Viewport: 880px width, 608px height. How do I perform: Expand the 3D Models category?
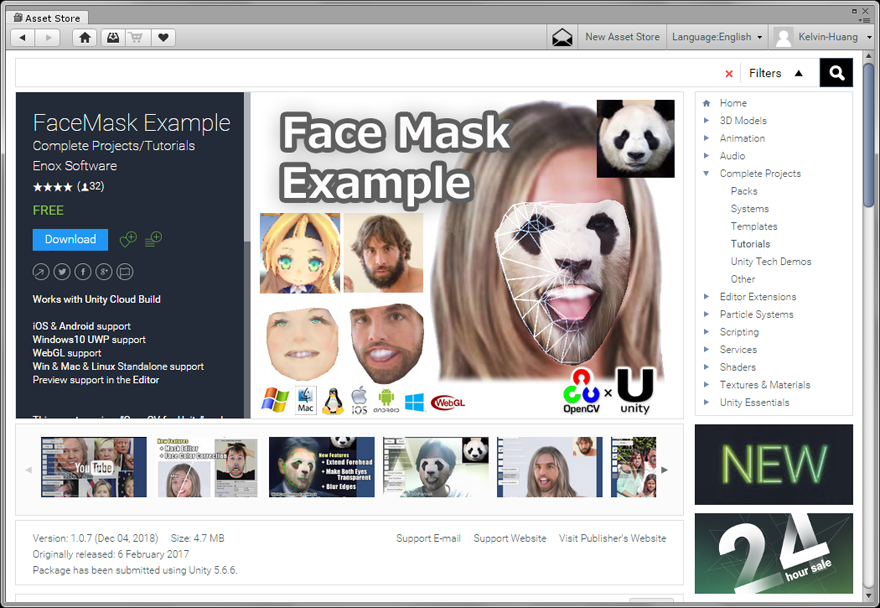point(706,120)
